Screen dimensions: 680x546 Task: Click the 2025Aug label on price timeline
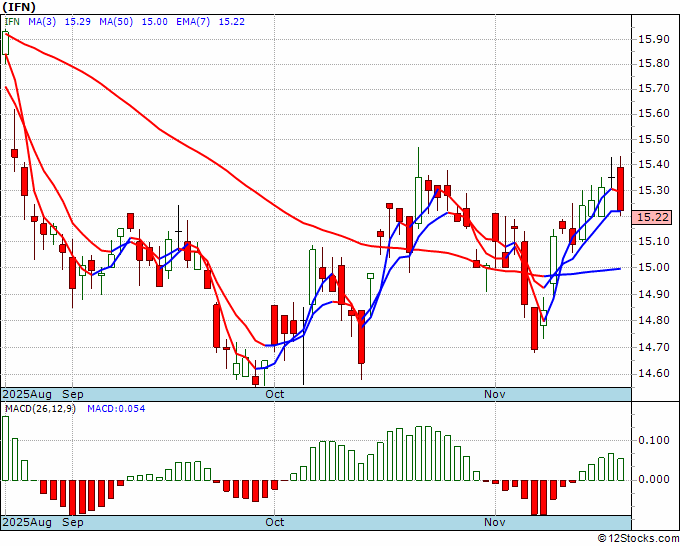[x=27, y=394]
